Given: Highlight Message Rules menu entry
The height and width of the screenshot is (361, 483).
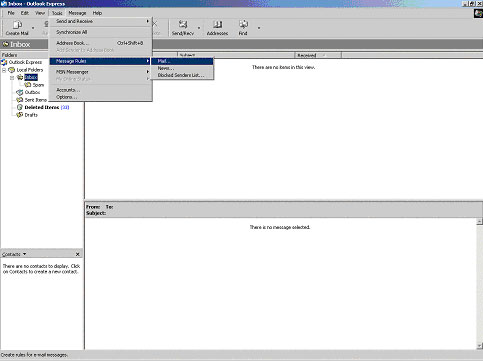Looking at the screenshot, I should 101,61.
